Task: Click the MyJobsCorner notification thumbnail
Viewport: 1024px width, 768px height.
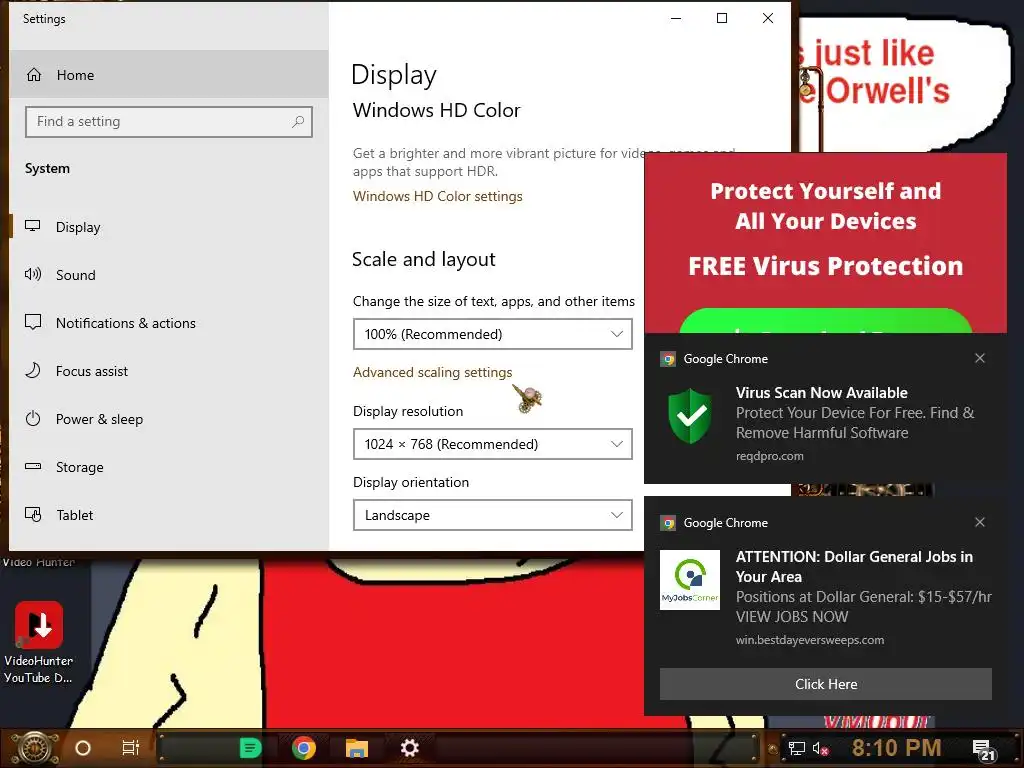Action: point(690,580)
